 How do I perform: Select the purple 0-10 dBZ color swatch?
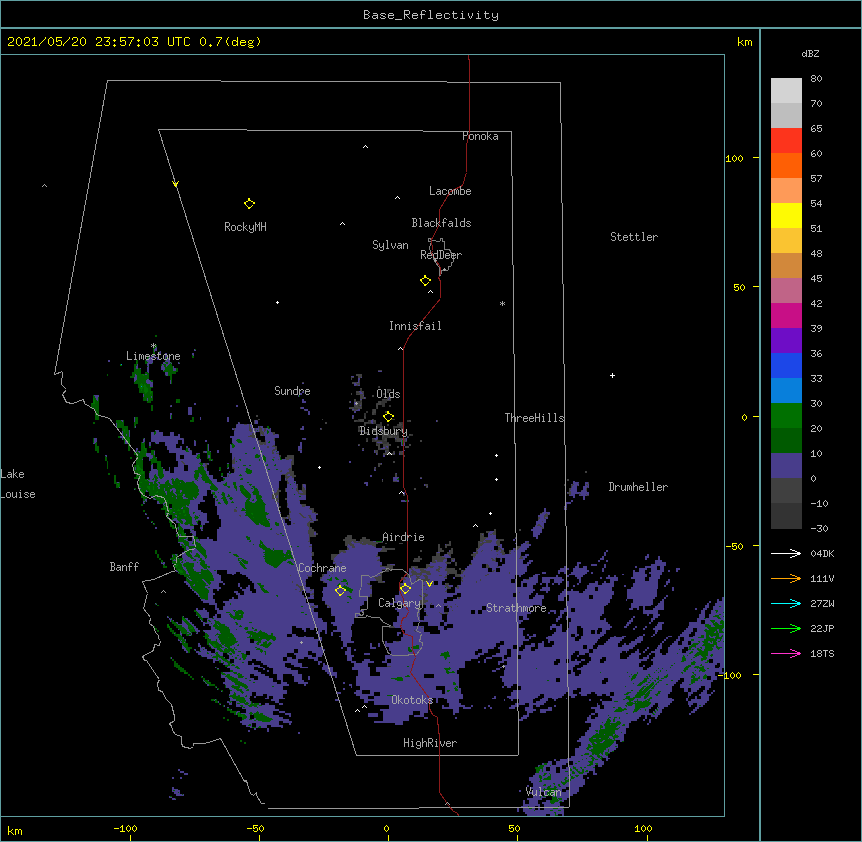point(786,466)
